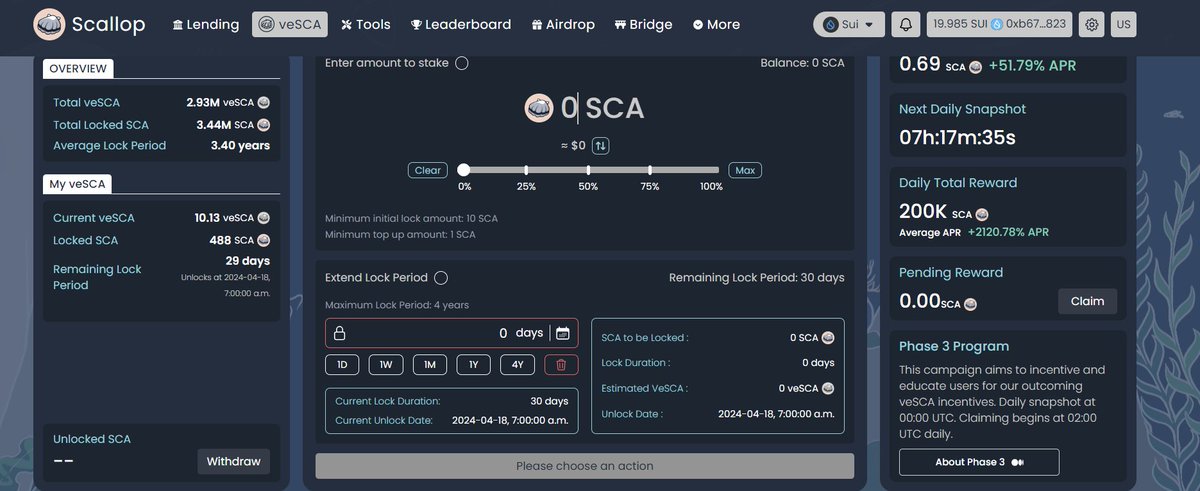The height and width of the screenshot is (491, 1200).
Task: Choose the 1W lock preset
Action: point(385,365)
